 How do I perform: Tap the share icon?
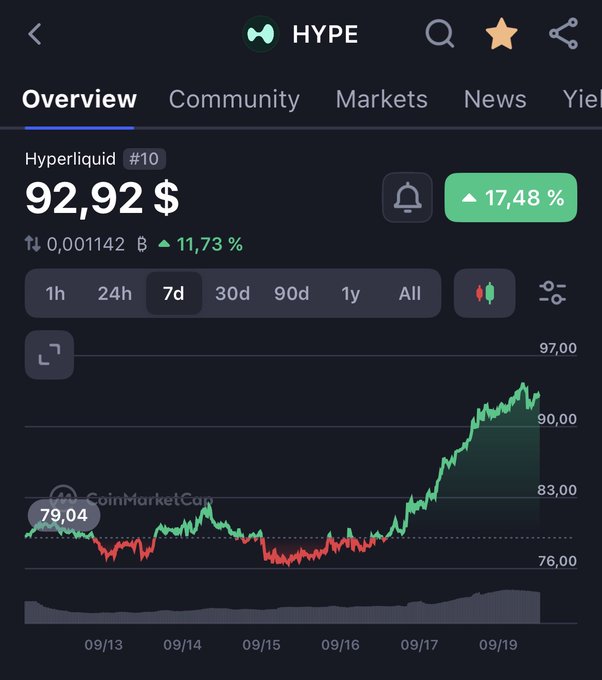coord(563,33)
